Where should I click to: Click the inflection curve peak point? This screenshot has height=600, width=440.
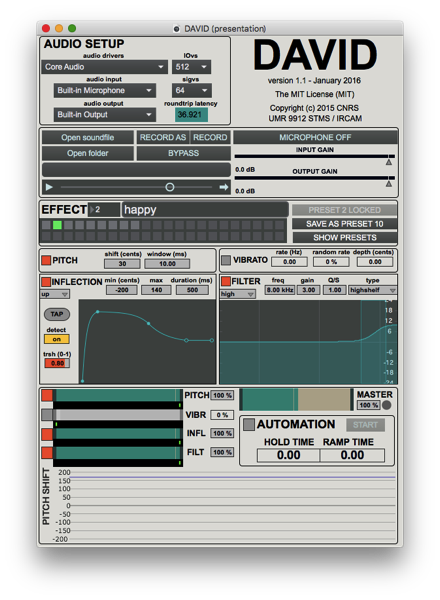[x=98, y=312]
